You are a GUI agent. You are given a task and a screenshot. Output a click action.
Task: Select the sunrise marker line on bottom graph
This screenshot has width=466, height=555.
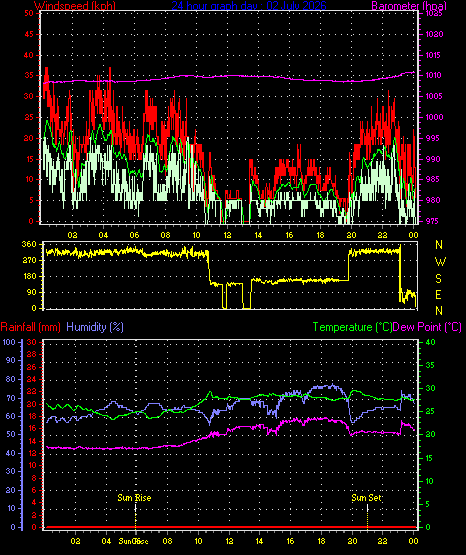click(x=136, y=517)
